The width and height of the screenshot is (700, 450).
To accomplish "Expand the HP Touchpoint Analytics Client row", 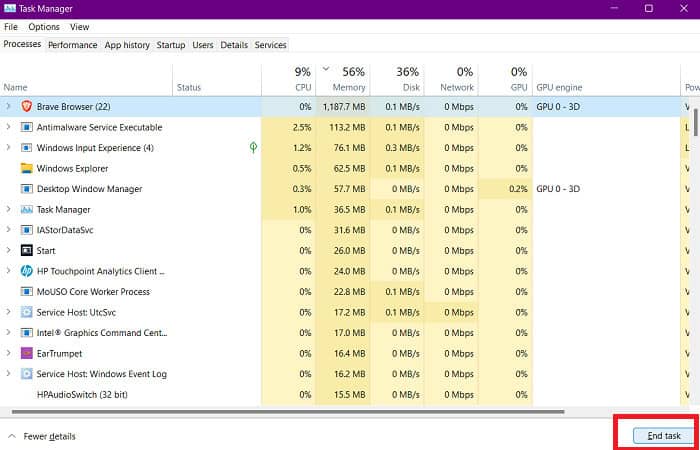I will click(x=8, y=271).
